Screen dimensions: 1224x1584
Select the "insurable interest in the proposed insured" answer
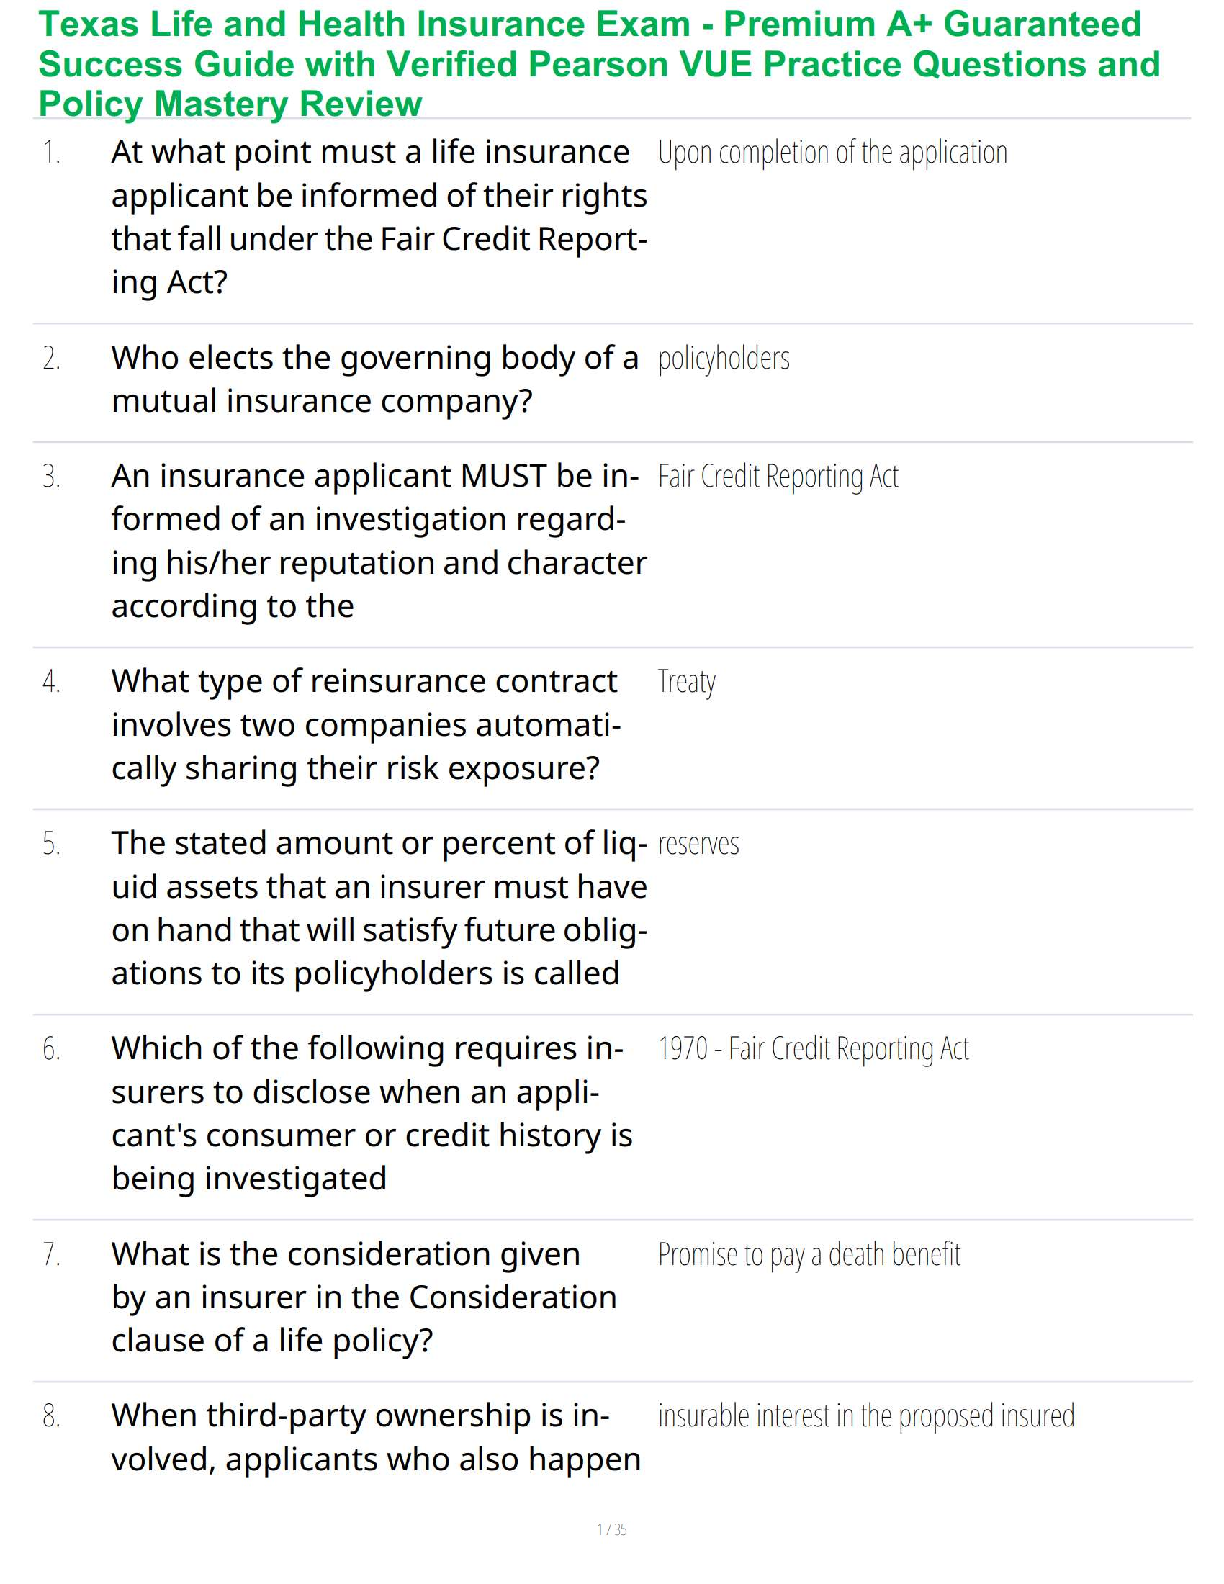866,1417
